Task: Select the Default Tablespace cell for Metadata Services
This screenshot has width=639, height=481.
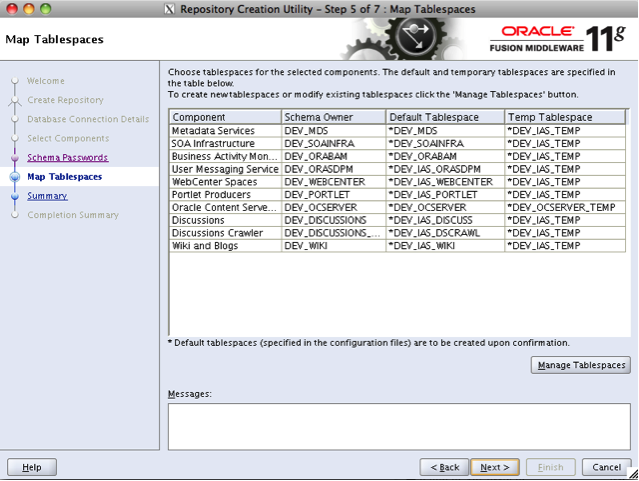Action: (444, 131)
